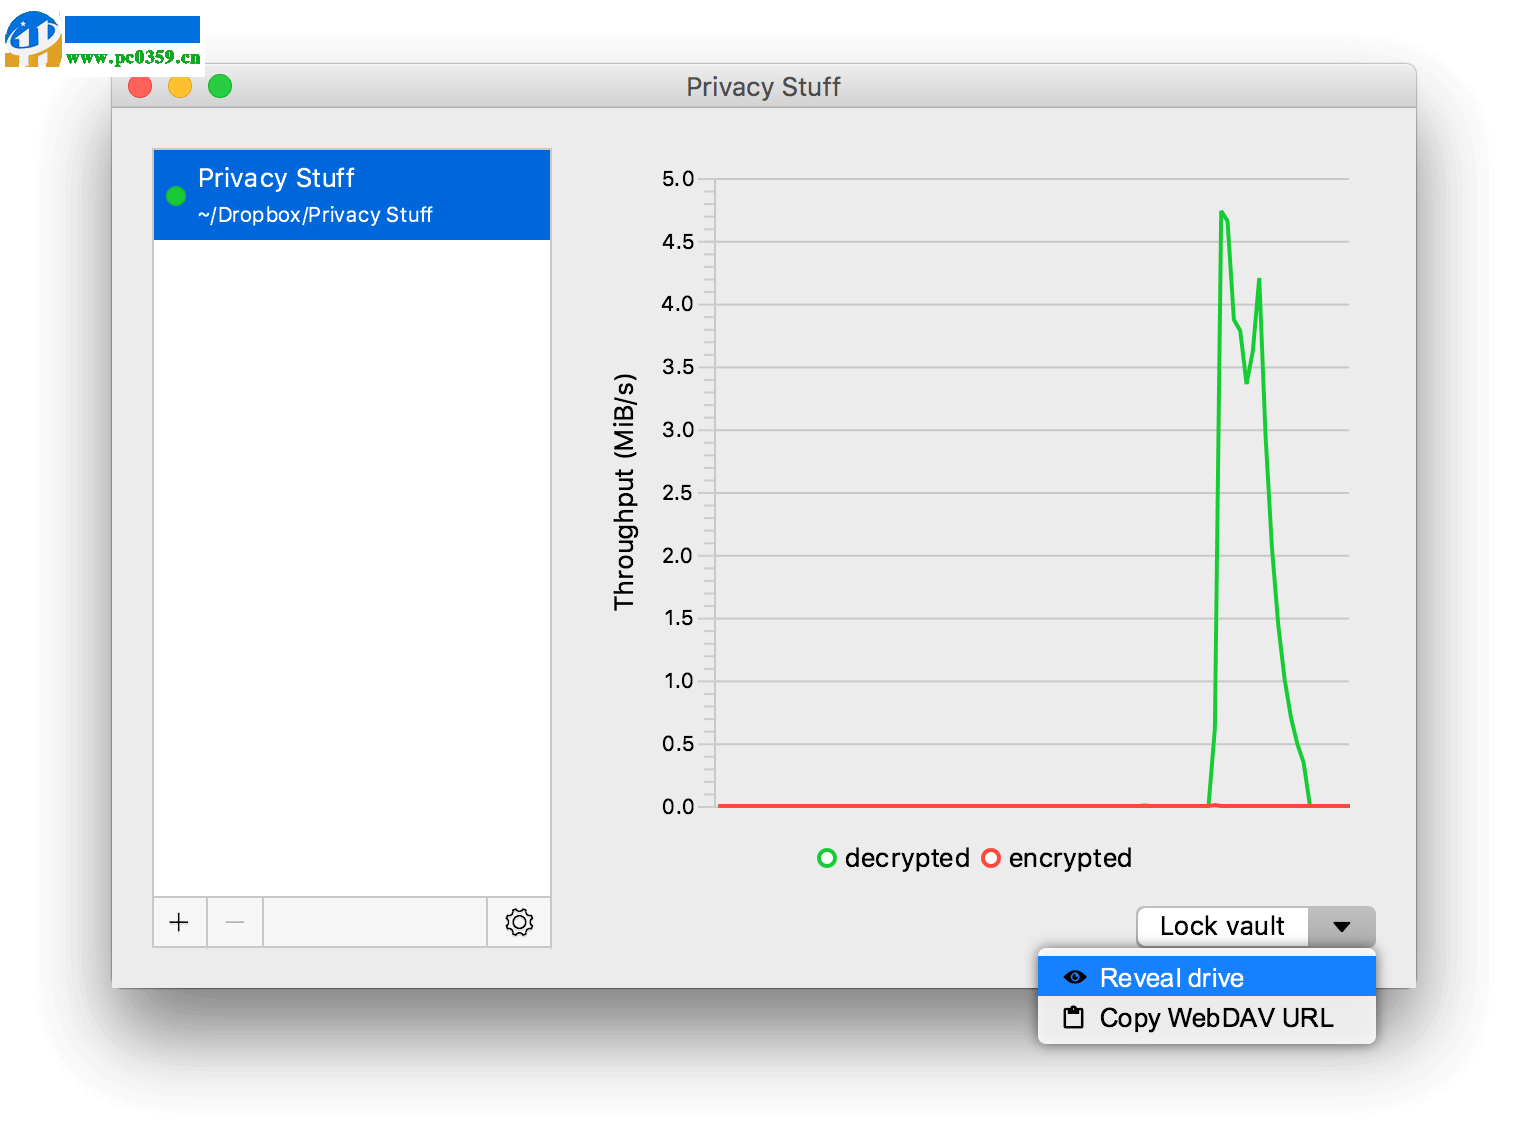Screen dimensions: 1528x1148
Task: Click the decrypted legend marker
Action: [x=827, y=858]
